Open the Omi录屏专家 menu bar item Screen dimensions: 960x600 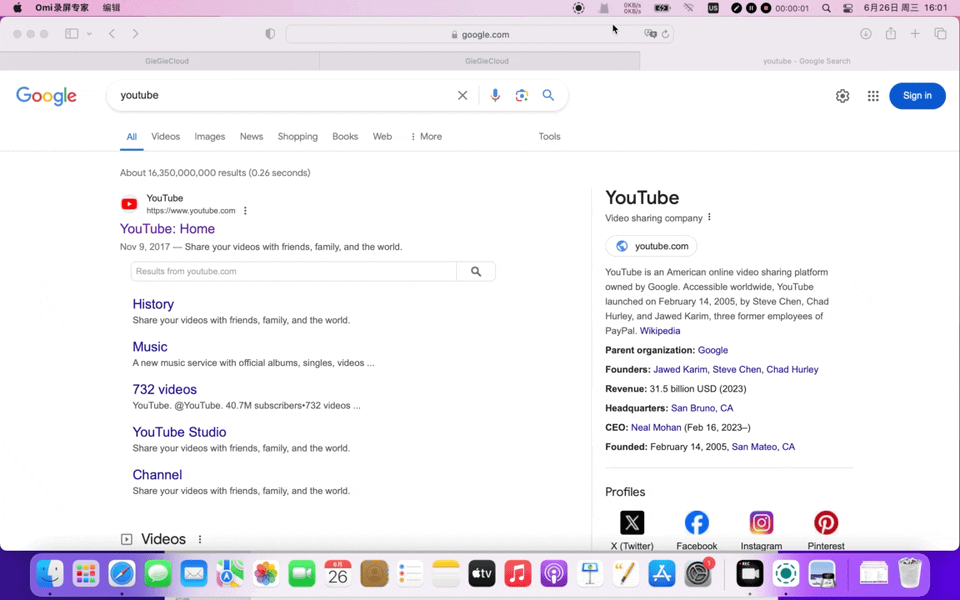point(62,8)
